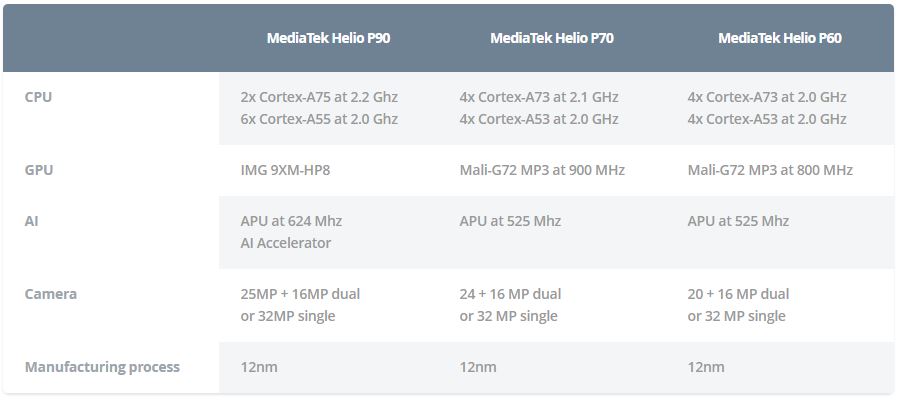Click the MediaTek Helio P90 column header

pos(328,38)
